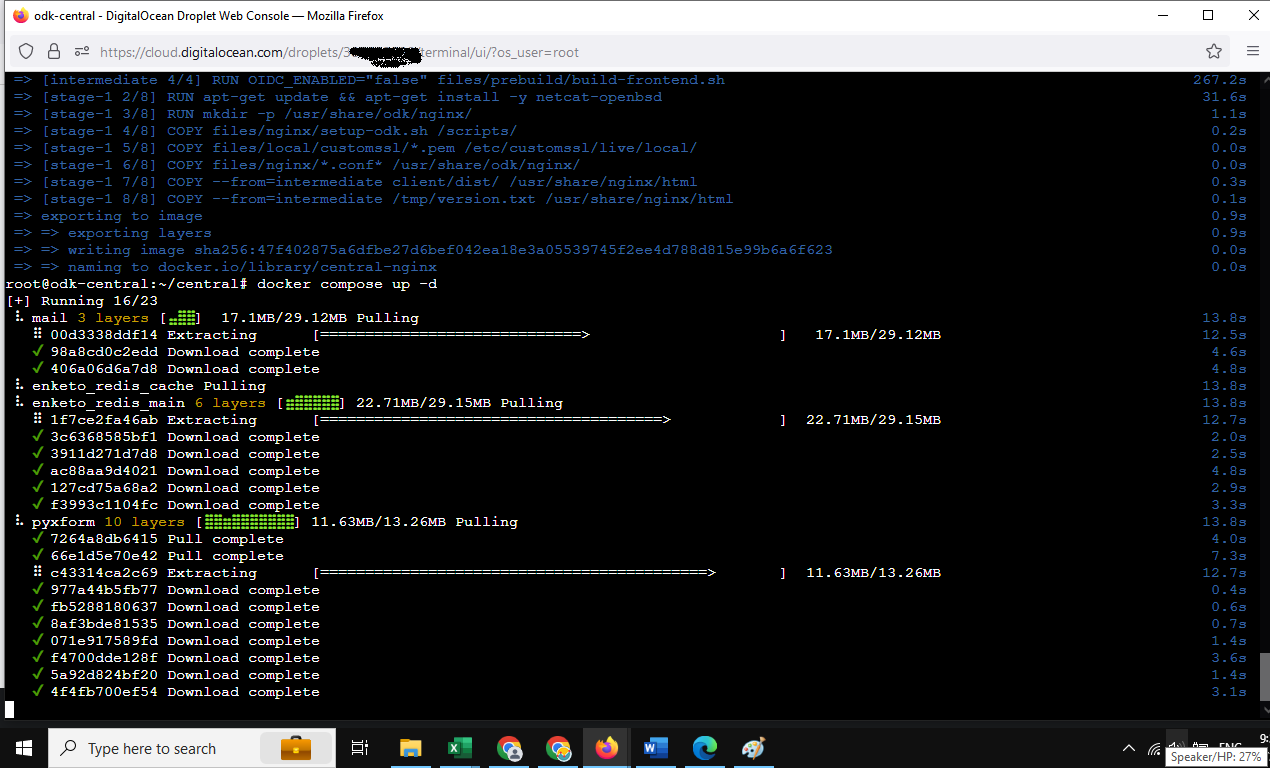The width and height of the screenshot is (1270, 768).
Task: Click the layer ID 'c43314ca2c69'
Action: tap(104, 573)
